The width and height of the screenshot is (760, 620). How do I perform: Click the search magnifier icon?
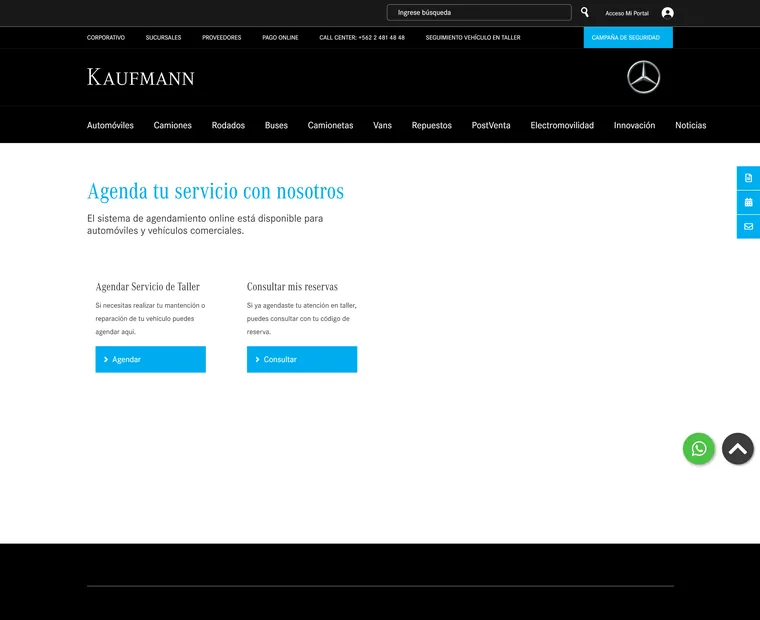(585, 12)
